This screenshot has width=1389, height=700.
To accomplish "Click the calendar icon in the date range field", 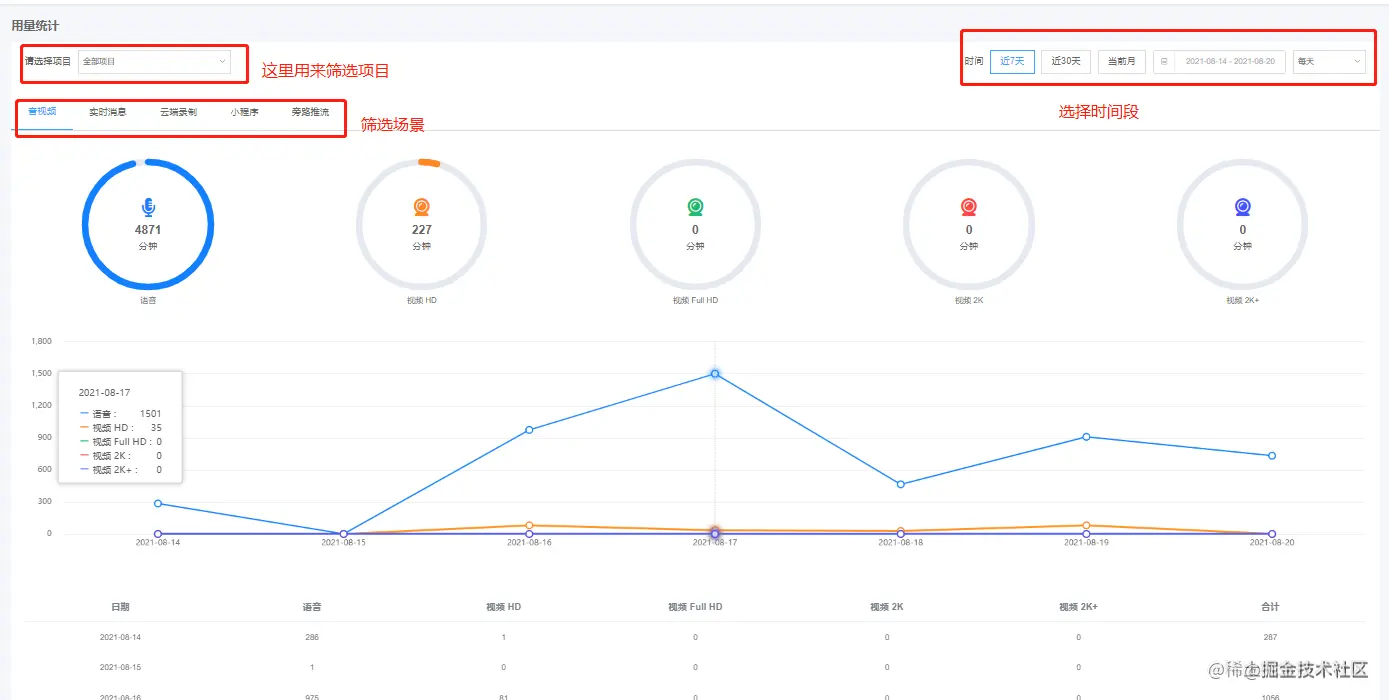I will click(x=1164, y=62).
